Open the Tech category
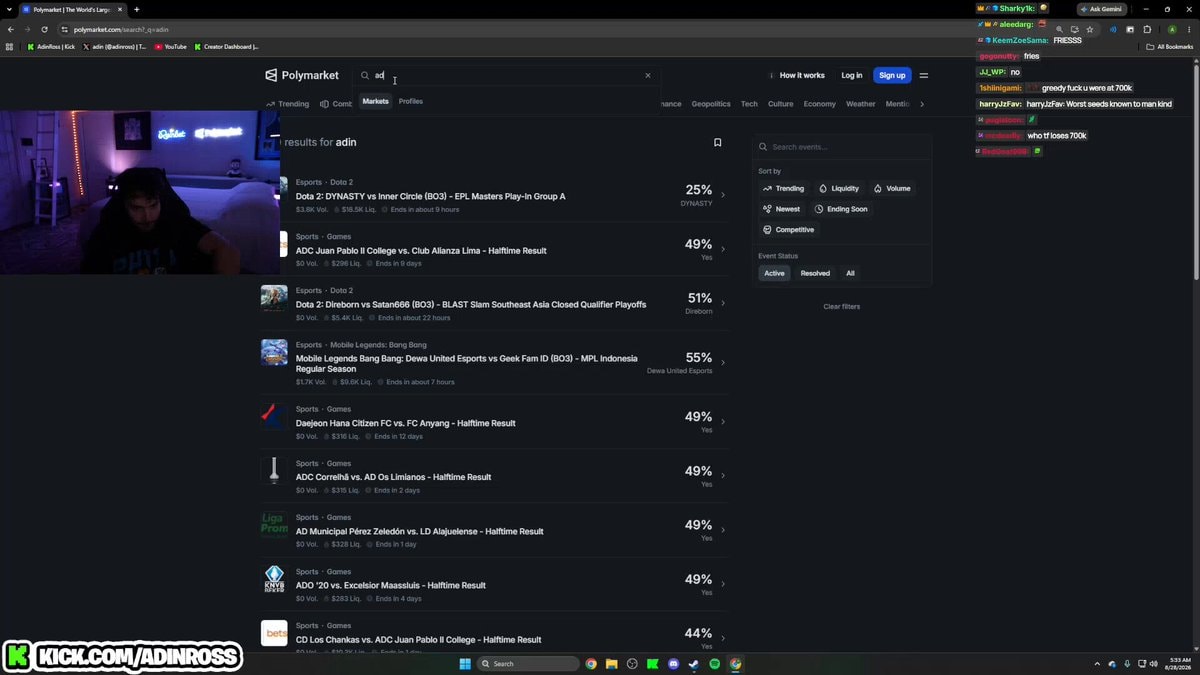 749,104
